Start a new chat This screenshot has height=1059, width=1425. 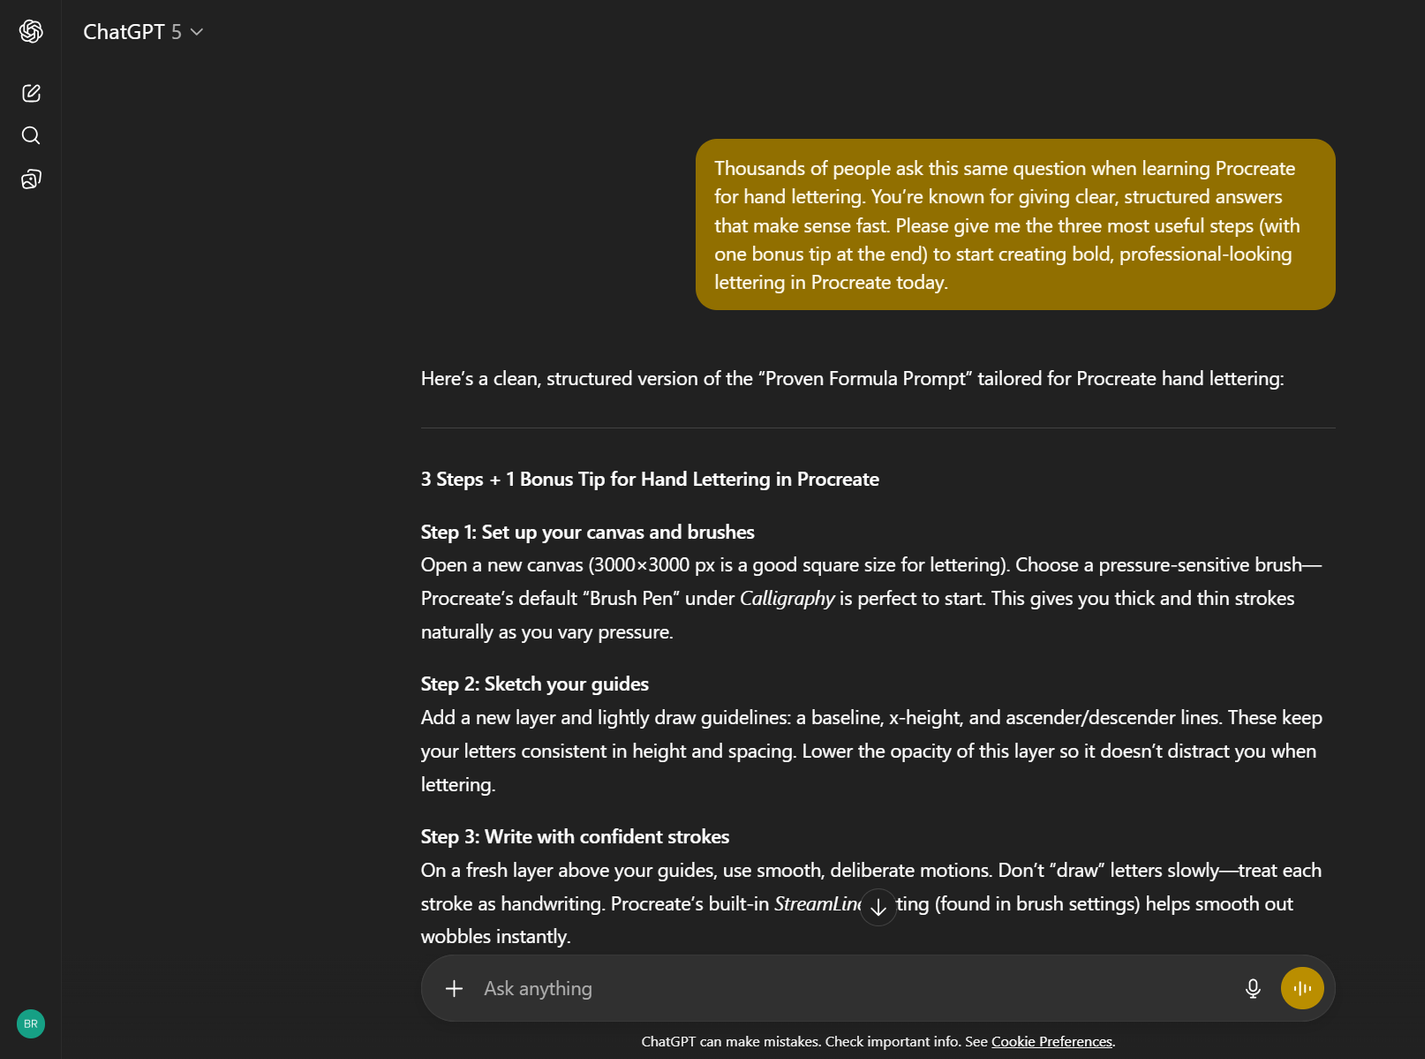(x=31, y=93)
